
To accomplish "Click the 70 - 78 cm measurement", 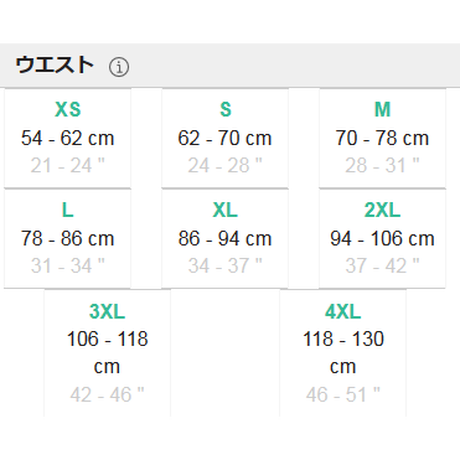I will pos(382,138).
